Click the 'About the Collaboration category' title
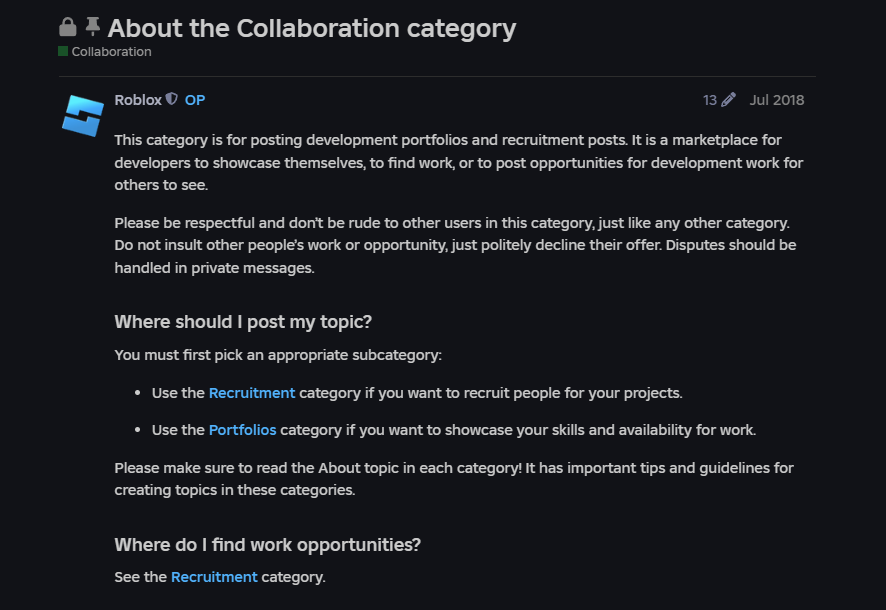This screenshot has height=610, width=886. (312, 28)
